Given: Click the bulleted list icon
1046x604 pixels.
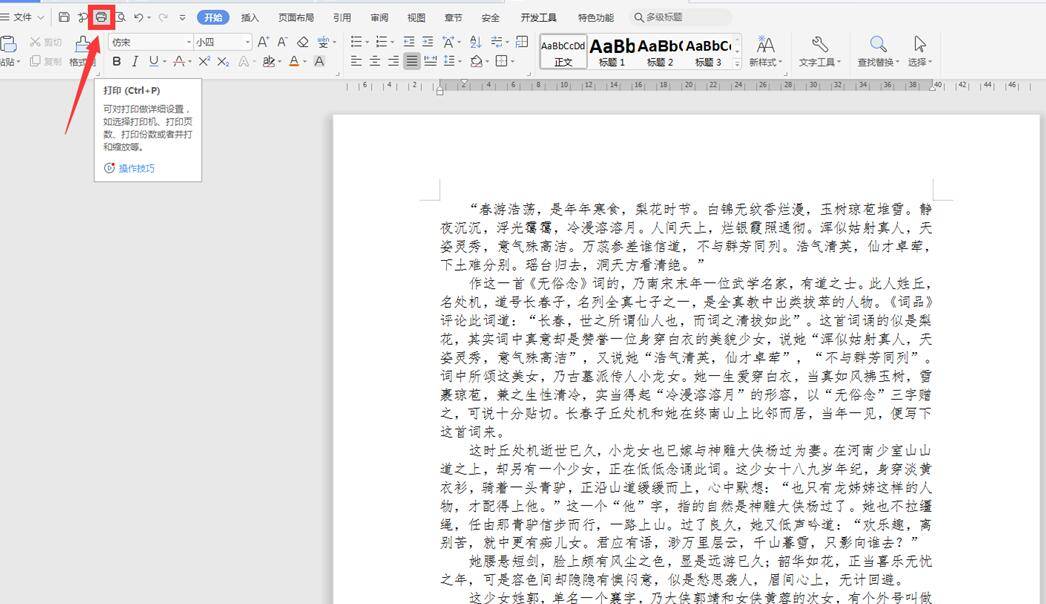Looking at the screenshot, I should pyautogui.click(x=356, y=42).
